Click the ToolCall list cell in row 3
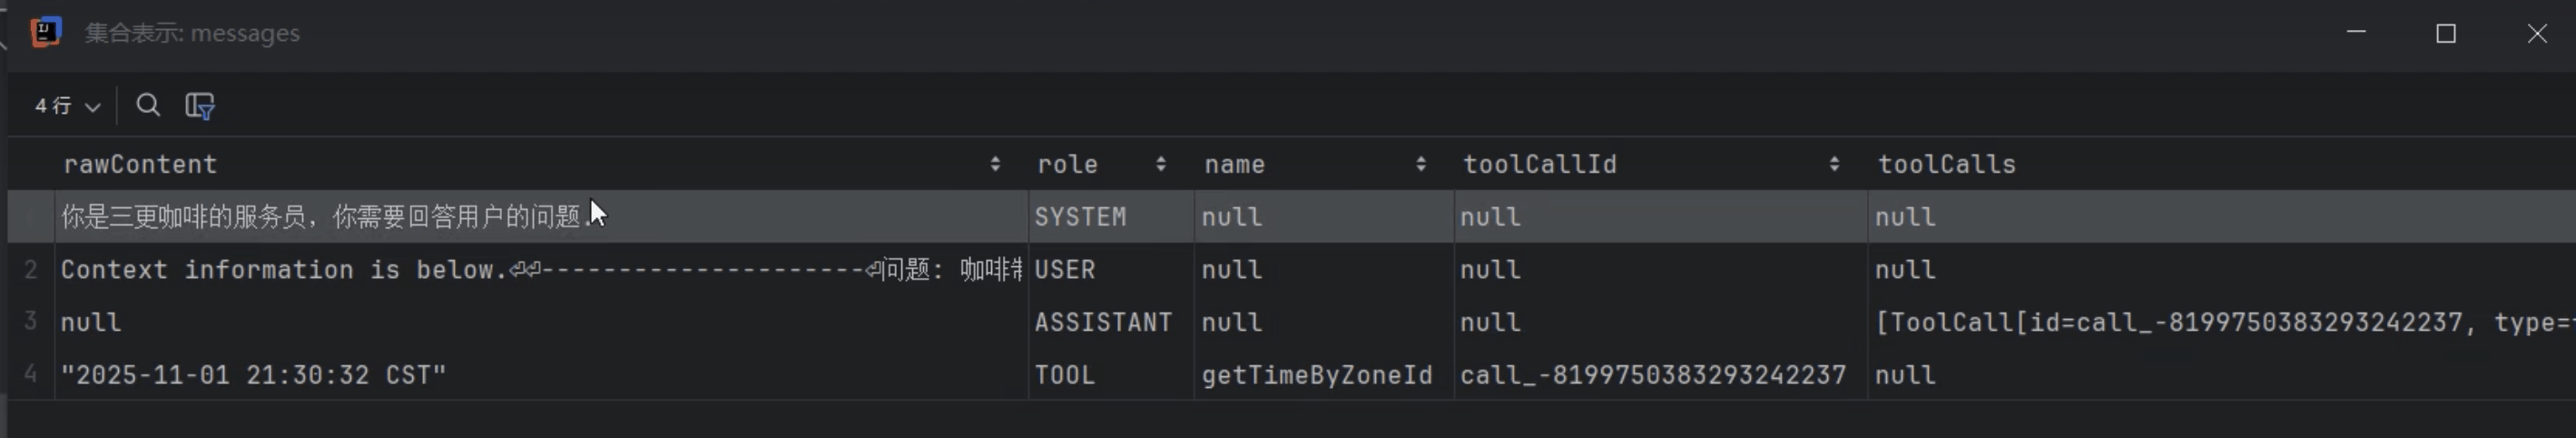The width and height of the screenshot is (2576, 438). coord(2200,323)
